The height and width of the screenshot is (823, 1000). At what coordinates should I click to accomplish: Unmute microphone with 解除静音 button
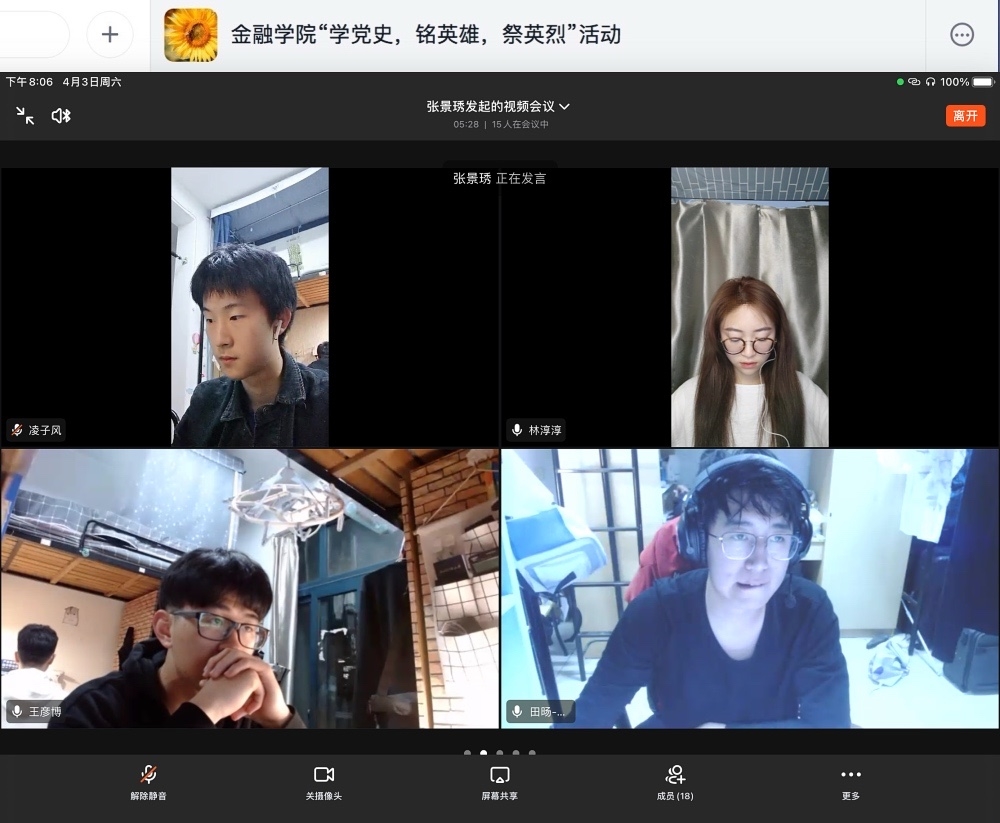point(148,782)
